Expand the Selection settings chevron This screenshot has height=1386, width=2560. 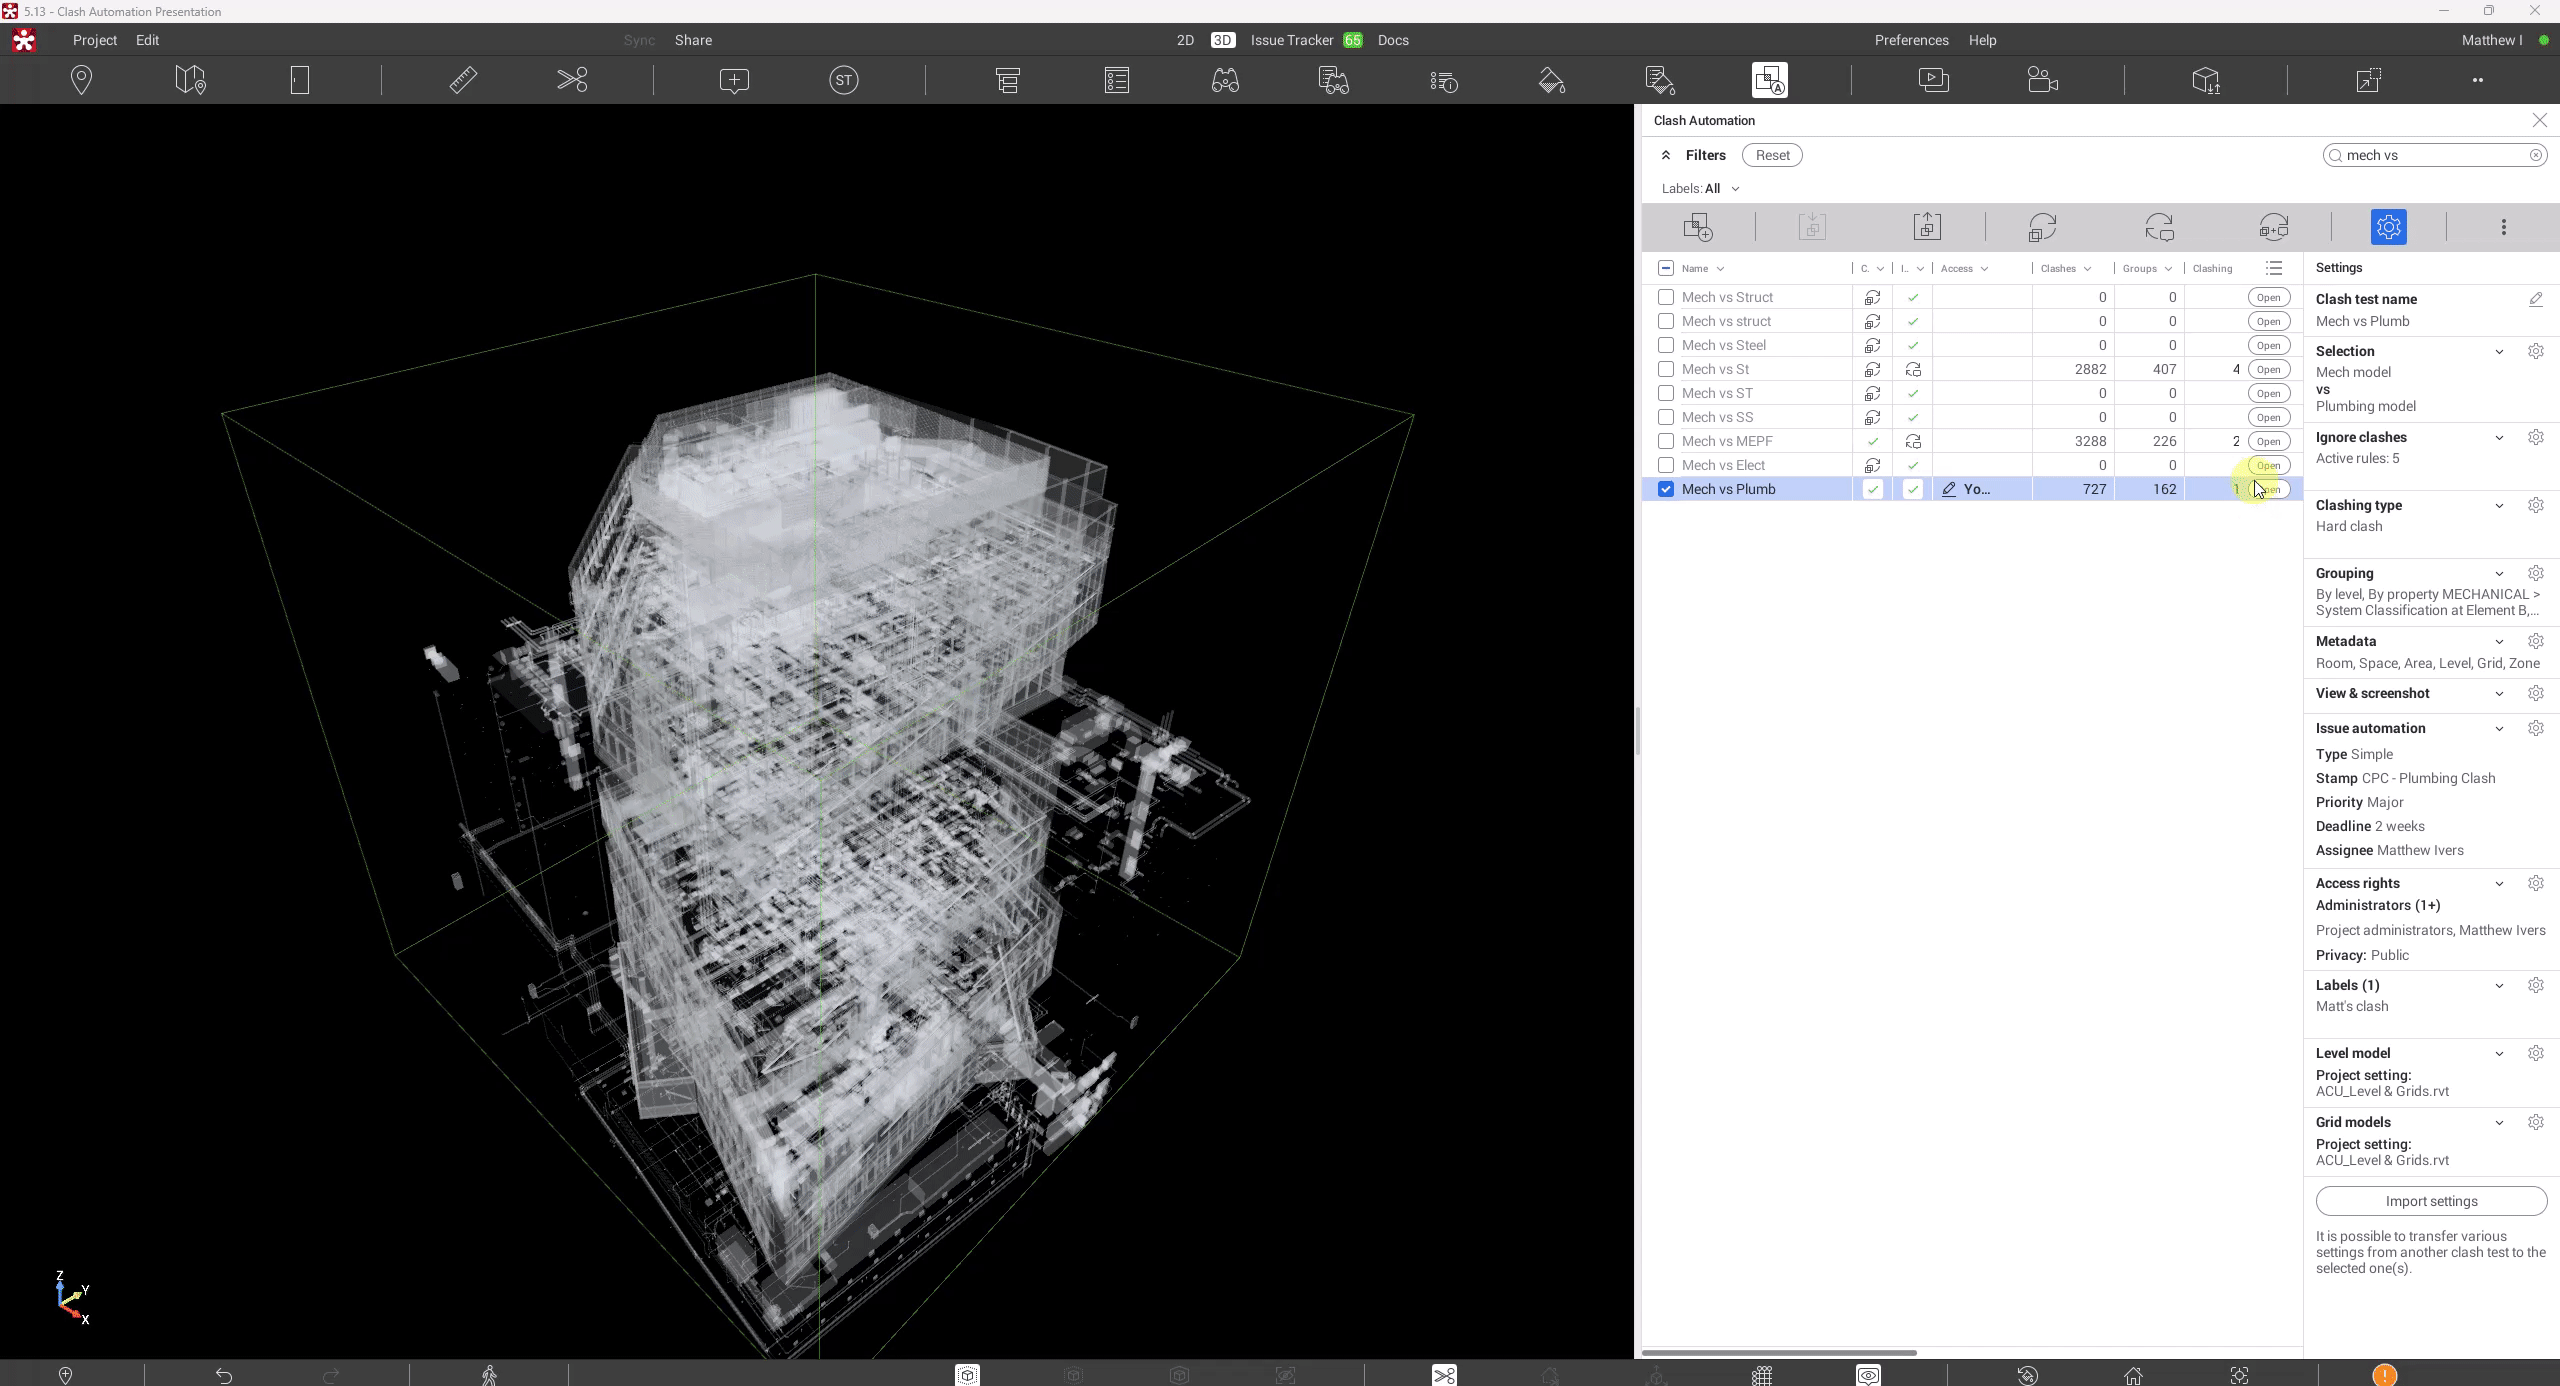click(x=2499, y=351)
